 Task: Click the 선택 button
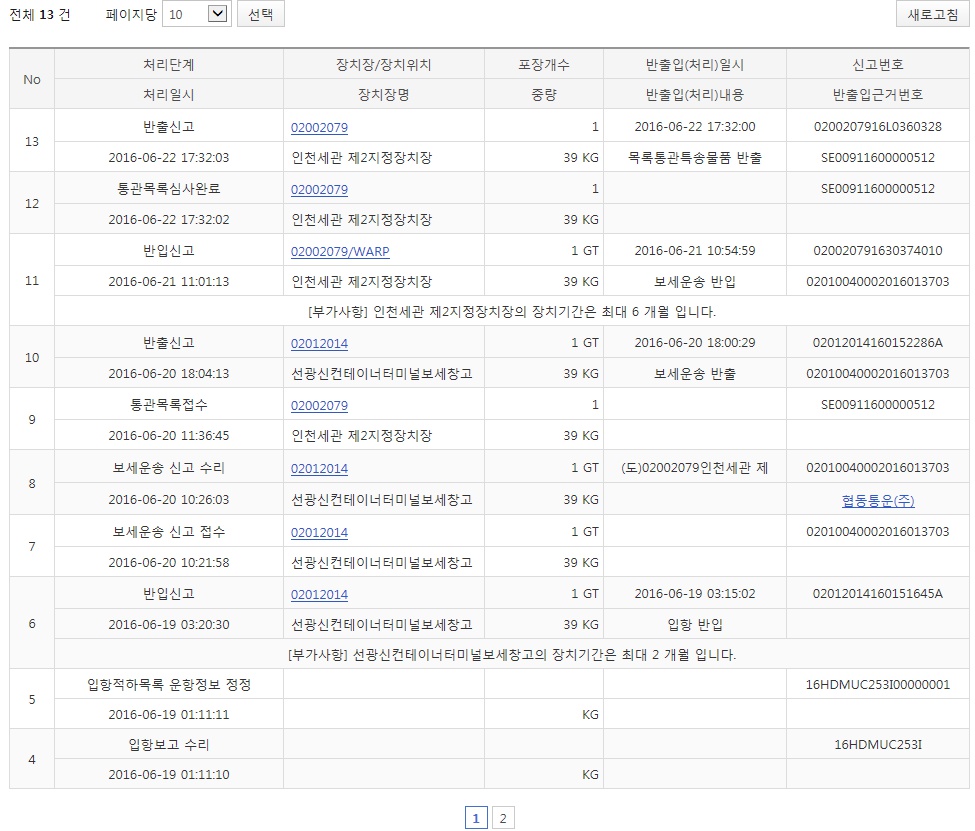260,14
